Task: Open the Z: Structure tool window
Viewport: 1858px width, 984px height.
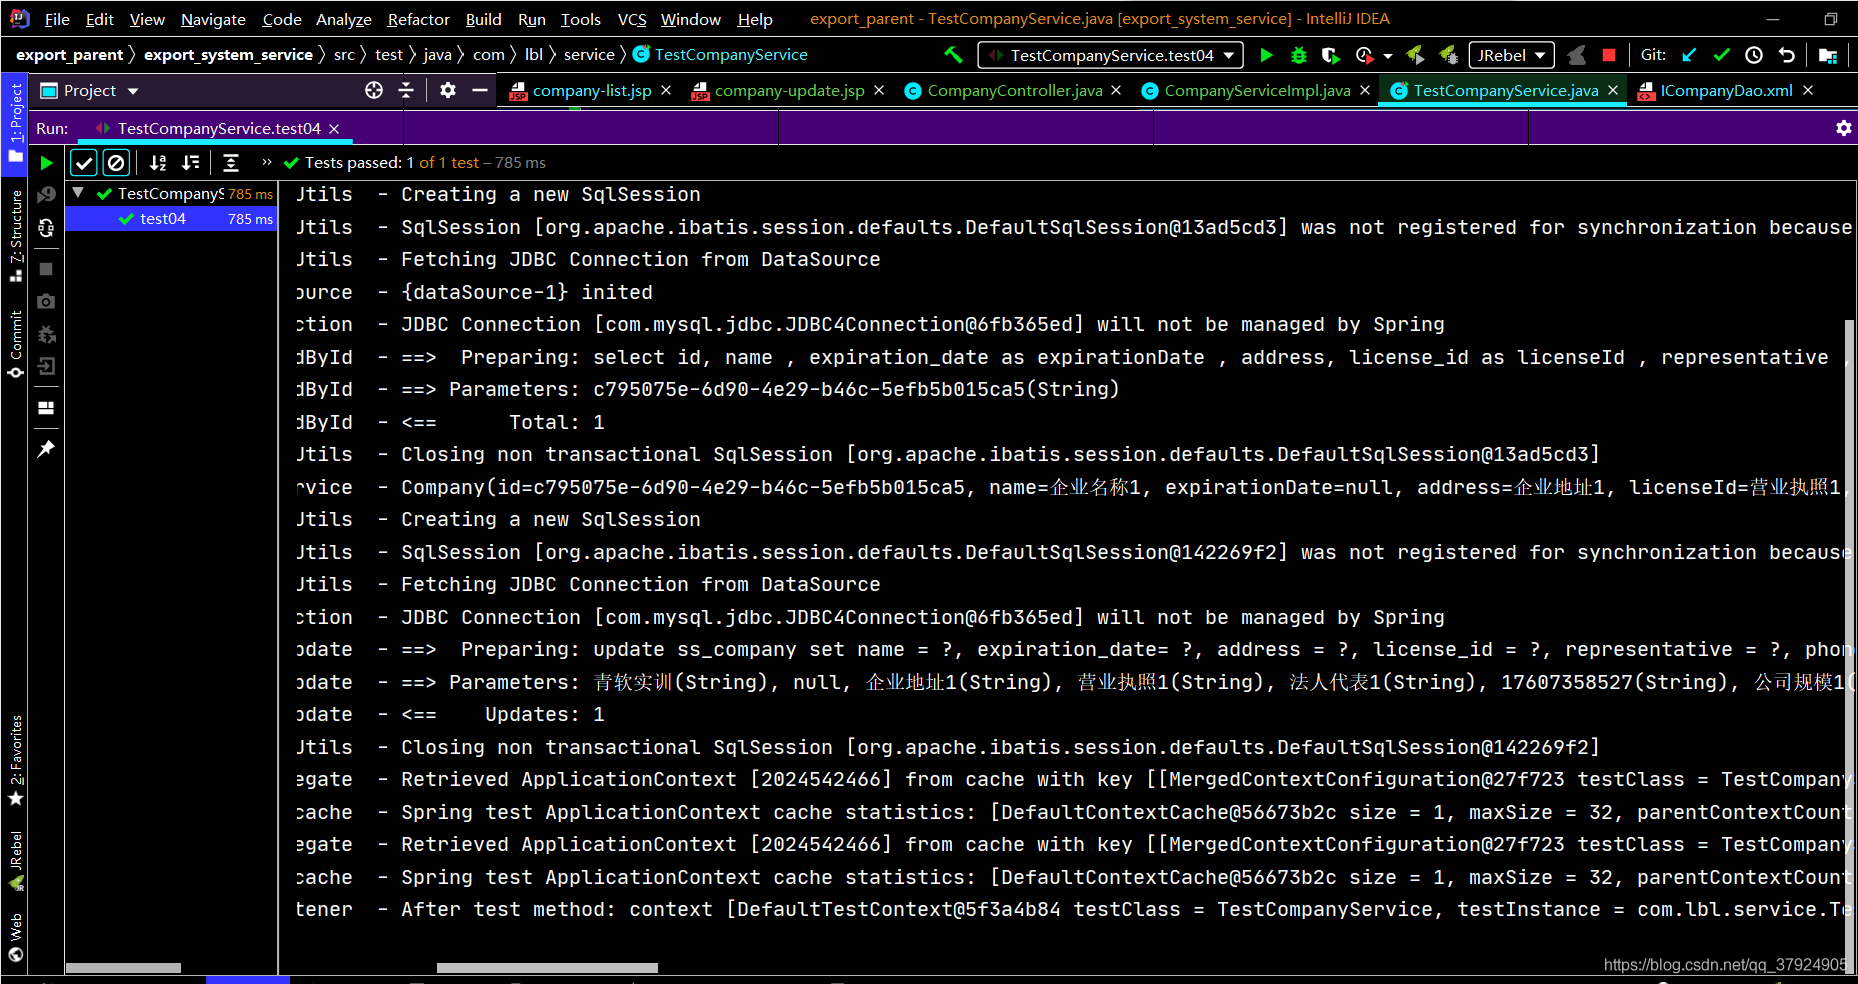Action: point(15,236)
